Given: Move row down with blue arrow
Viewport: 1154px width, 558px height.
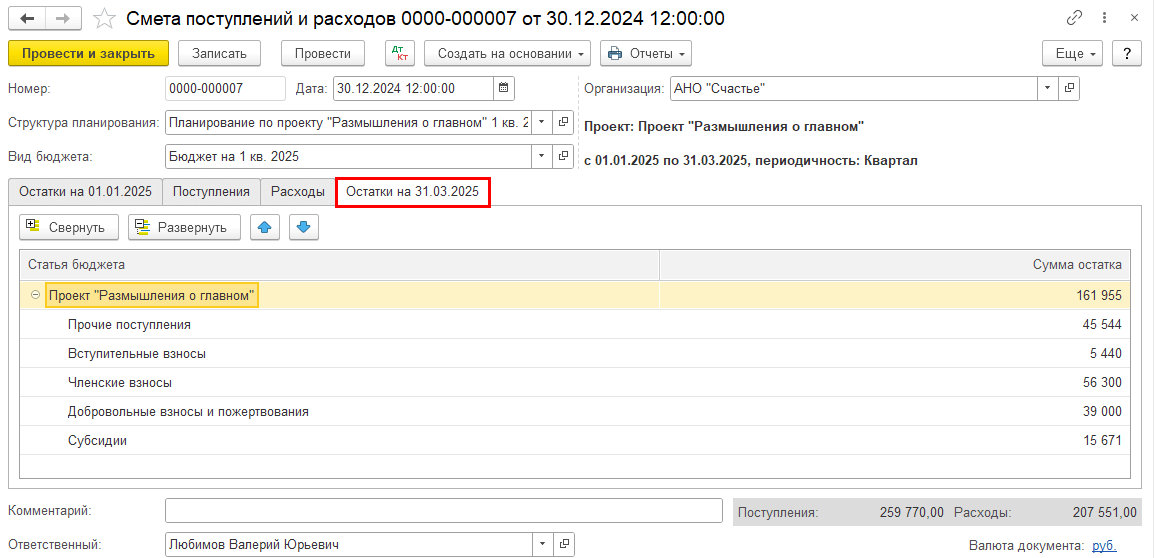Looking at the screenshot, I should [304, 227].
